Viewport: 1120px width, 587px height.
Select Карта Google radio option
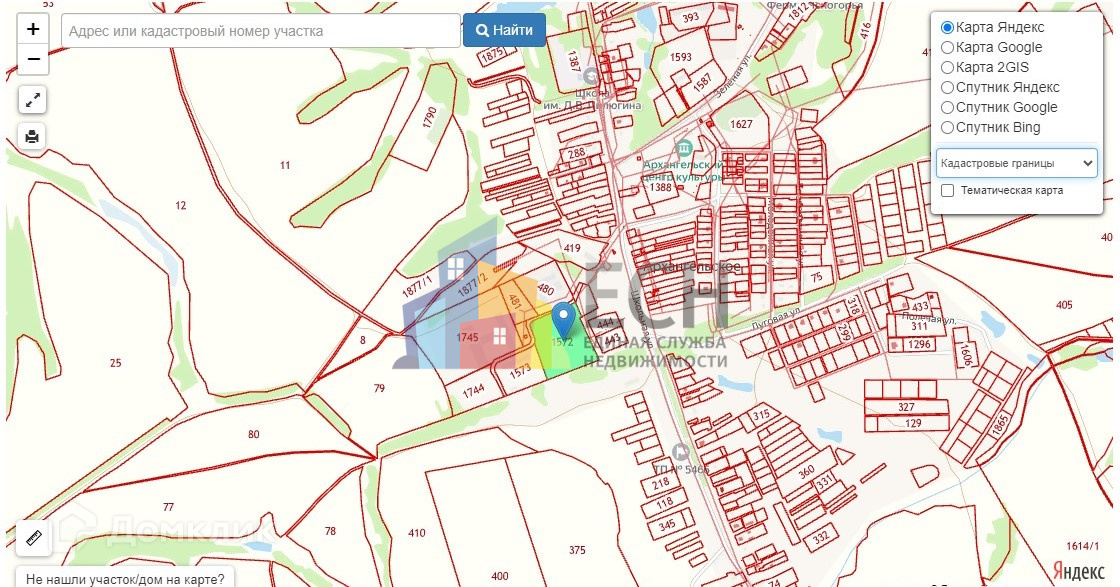[x=947, y=47]
